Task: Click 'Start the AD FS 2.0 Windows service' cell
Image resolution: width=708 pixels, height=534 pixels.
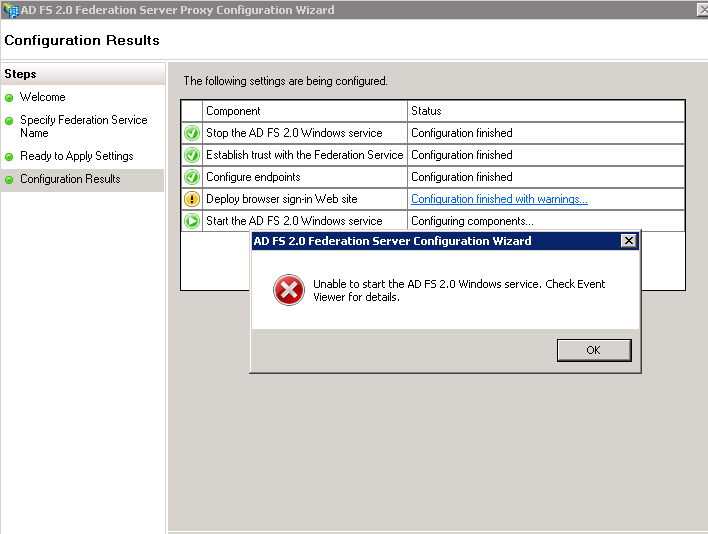Action: pyautogui.click(x=305, y=221)
